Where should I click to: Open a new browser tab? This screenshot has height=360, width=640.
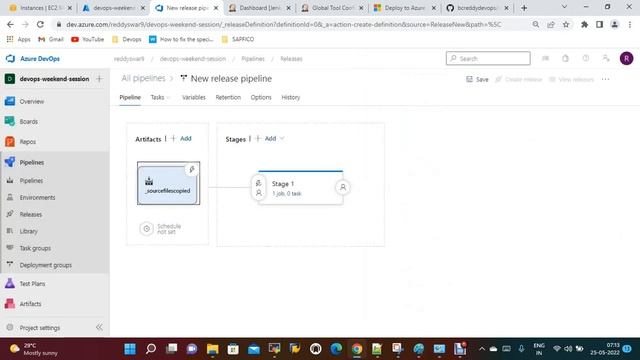tap(524, 8)
